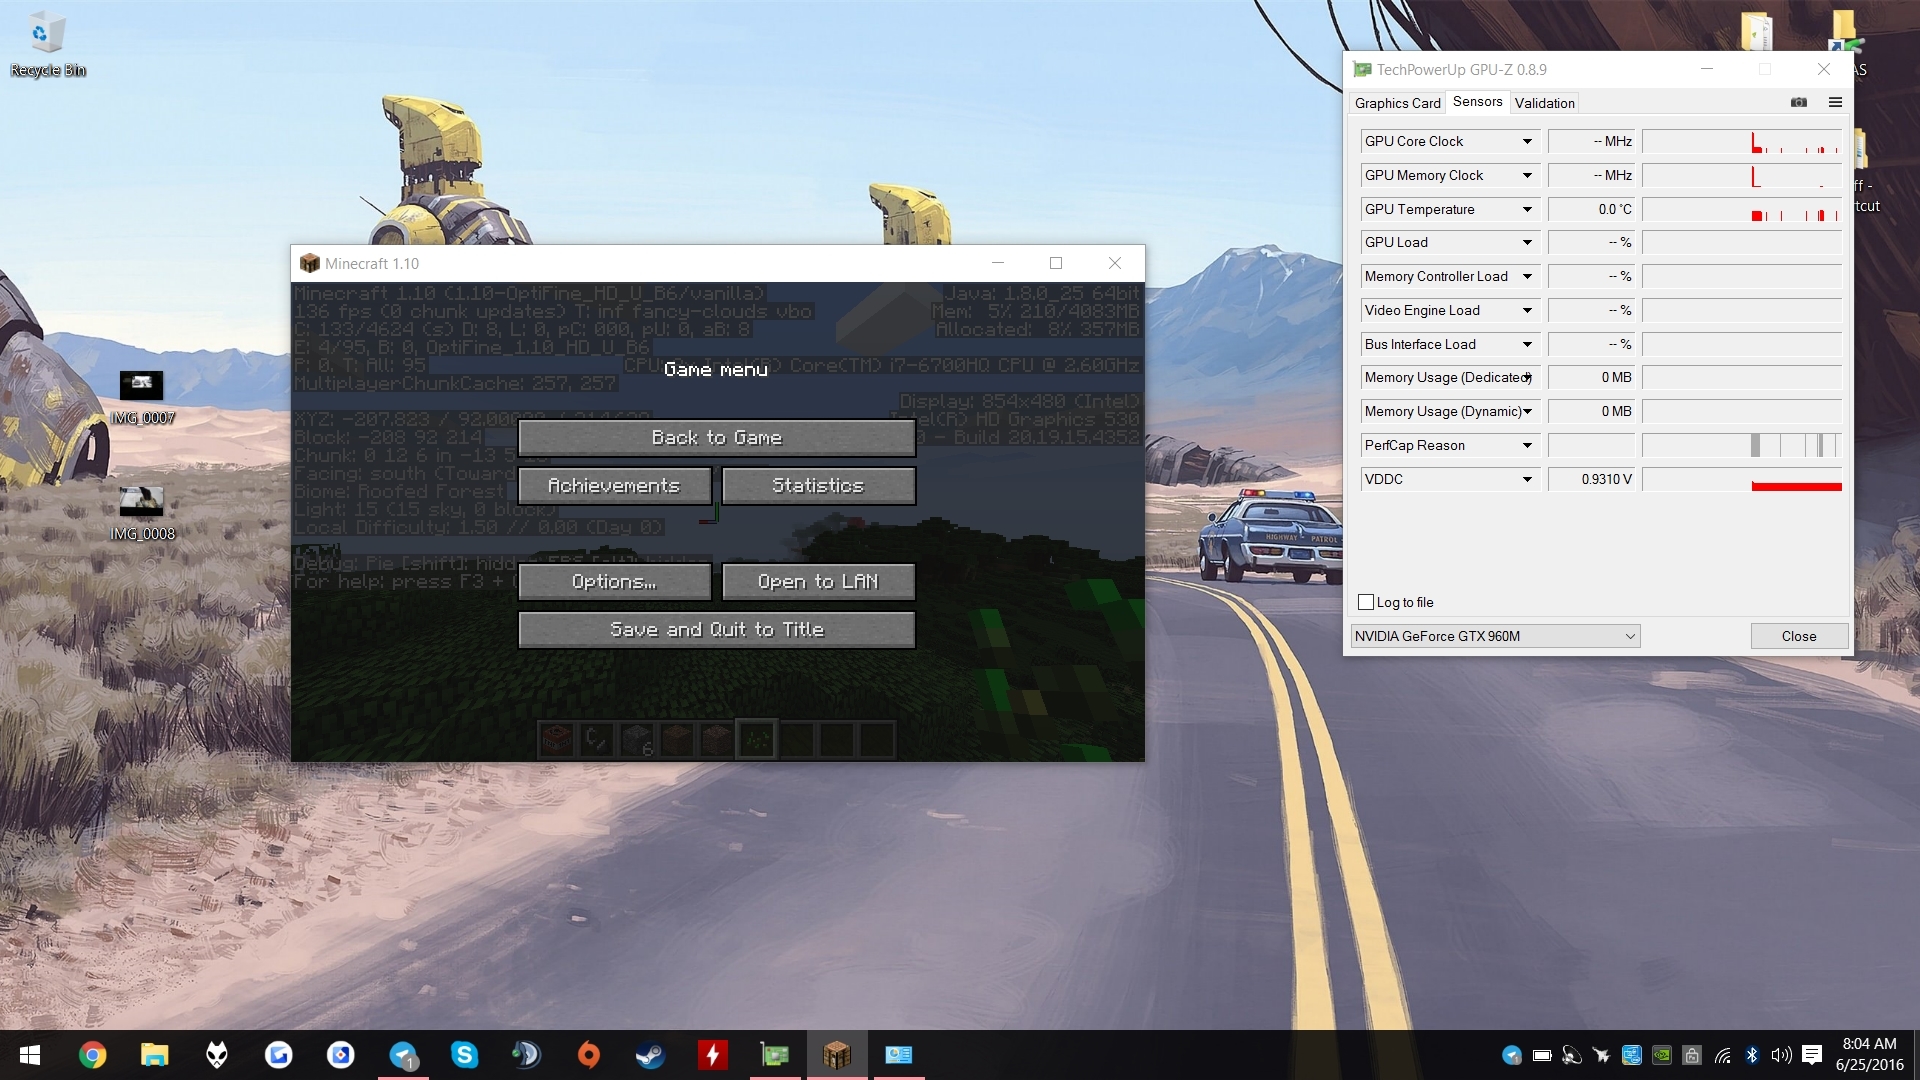Open NVIDIA GeForce GTX 960M selector
This screenshot has height=1080, width=1920.
coord(1495,636)
